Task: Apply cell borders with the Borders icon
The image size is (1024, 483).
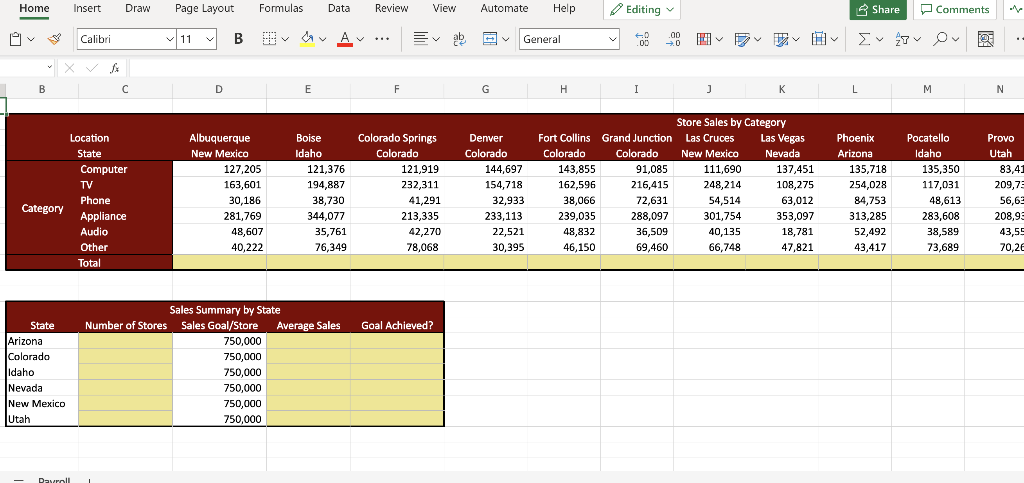Action: (270, 39)
